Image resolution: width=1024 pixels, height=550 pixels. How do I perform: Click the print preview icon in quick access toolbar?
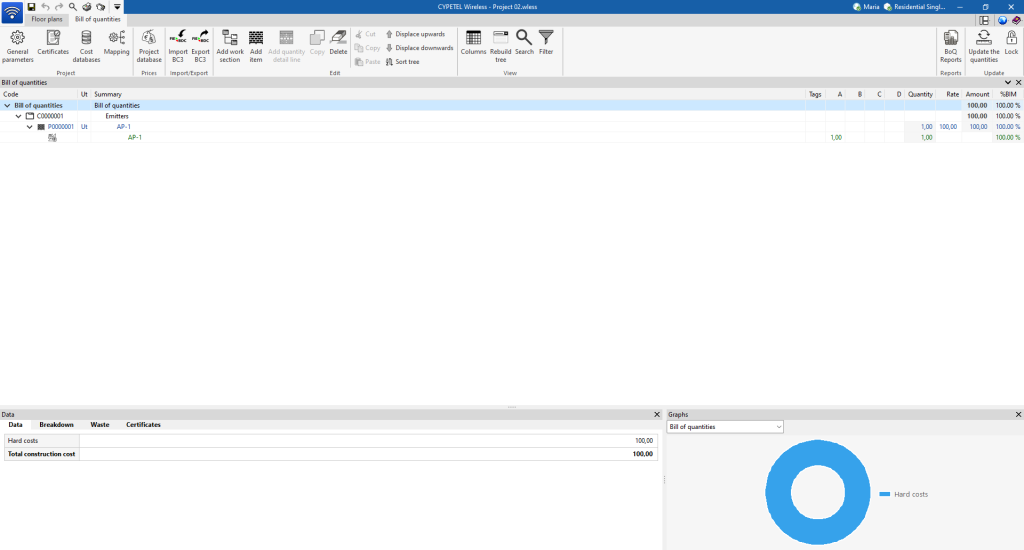pyautogui.click(x=101, y=7)
